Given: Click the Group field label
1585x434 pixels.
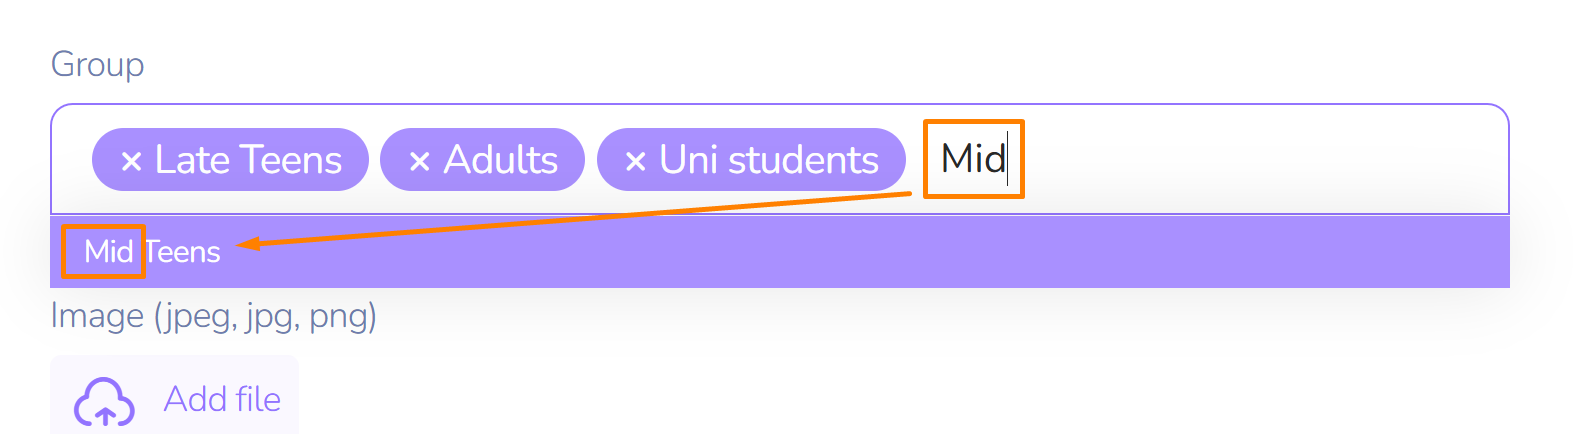Looking at the screenshot, I should 97,64.
